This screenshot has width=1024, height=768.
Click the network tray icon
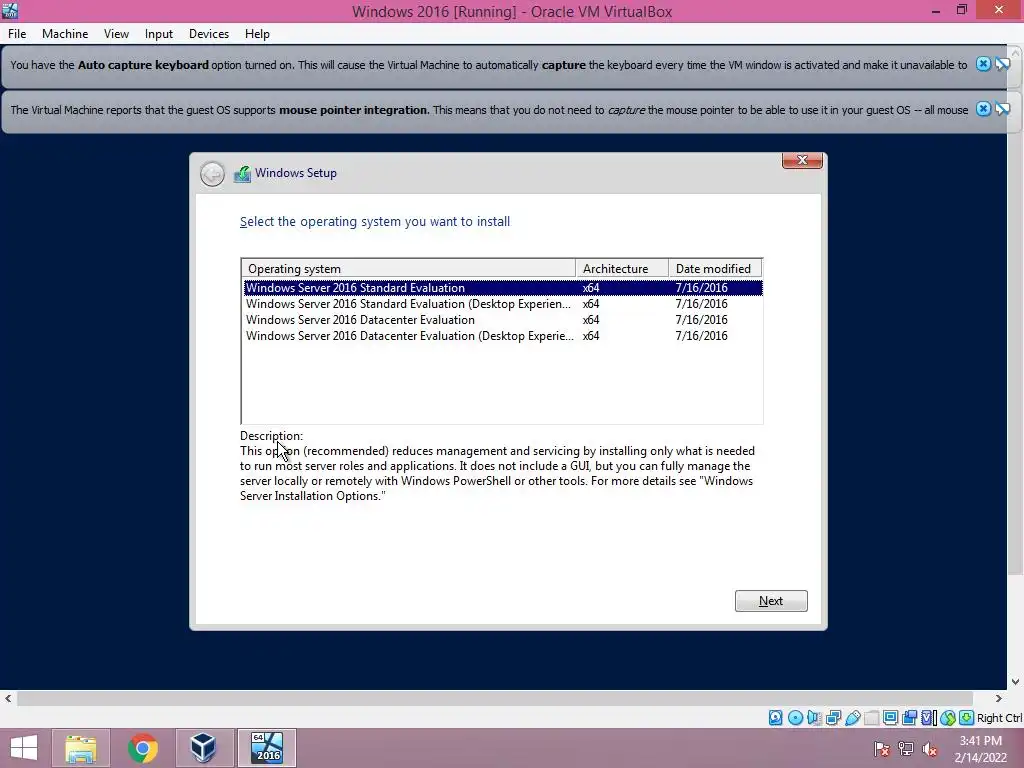906,749
